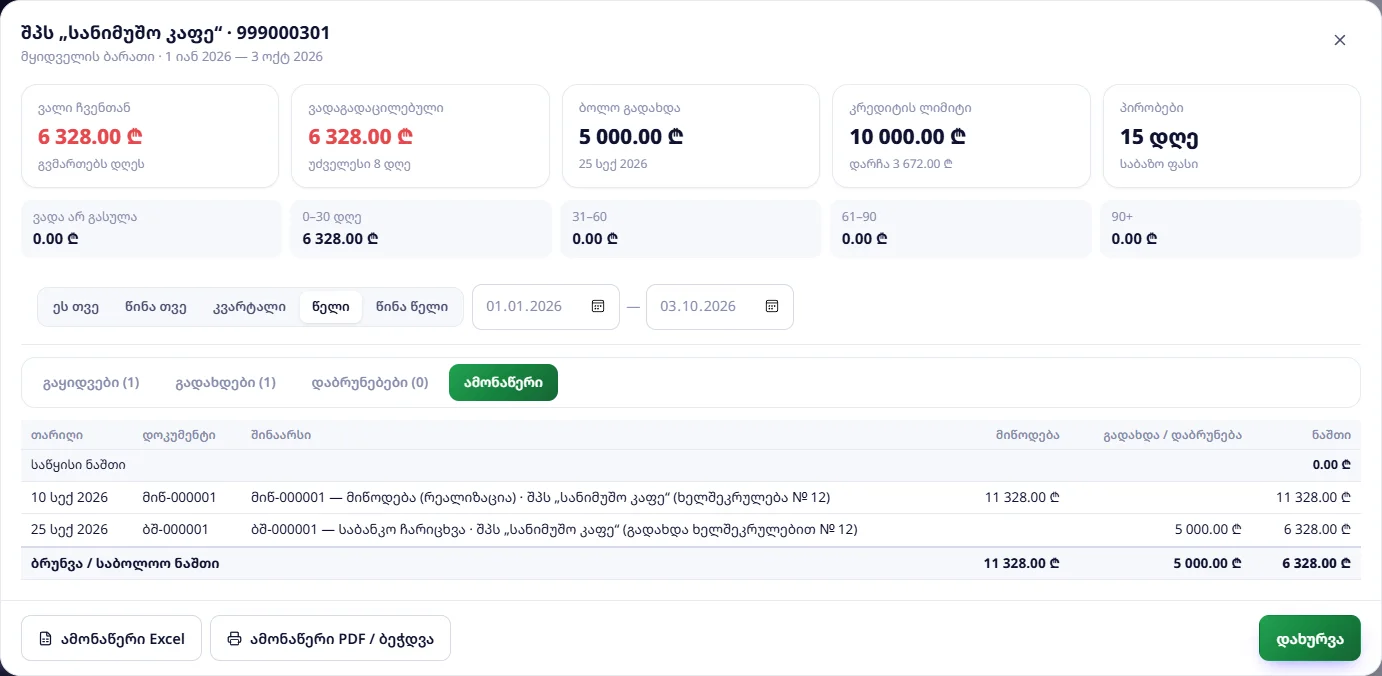Select the კვარტალი period option

click(249, 307)
